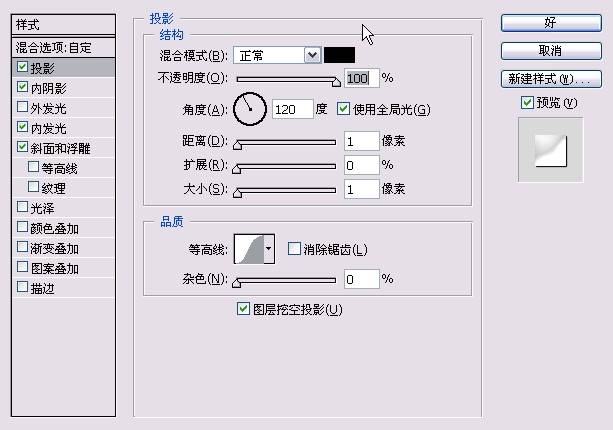This screenshot has height=430, width=613.
Task: Click the 距离 distance slider handle
Action: tap(237, 145)
